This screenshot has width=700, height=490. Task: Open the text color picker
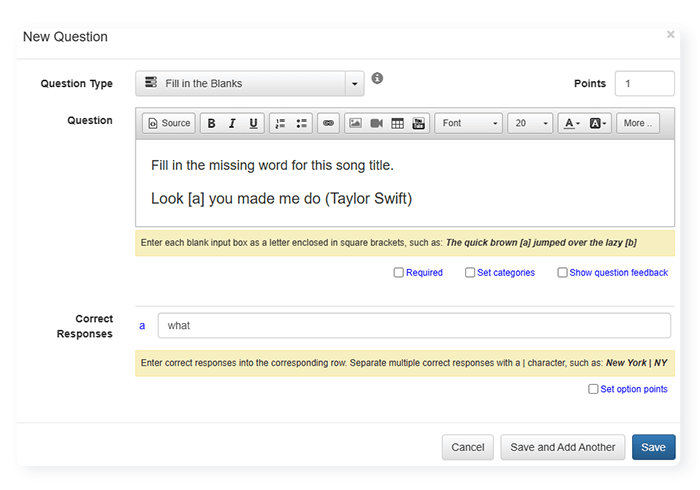click(x=571, y=123)
